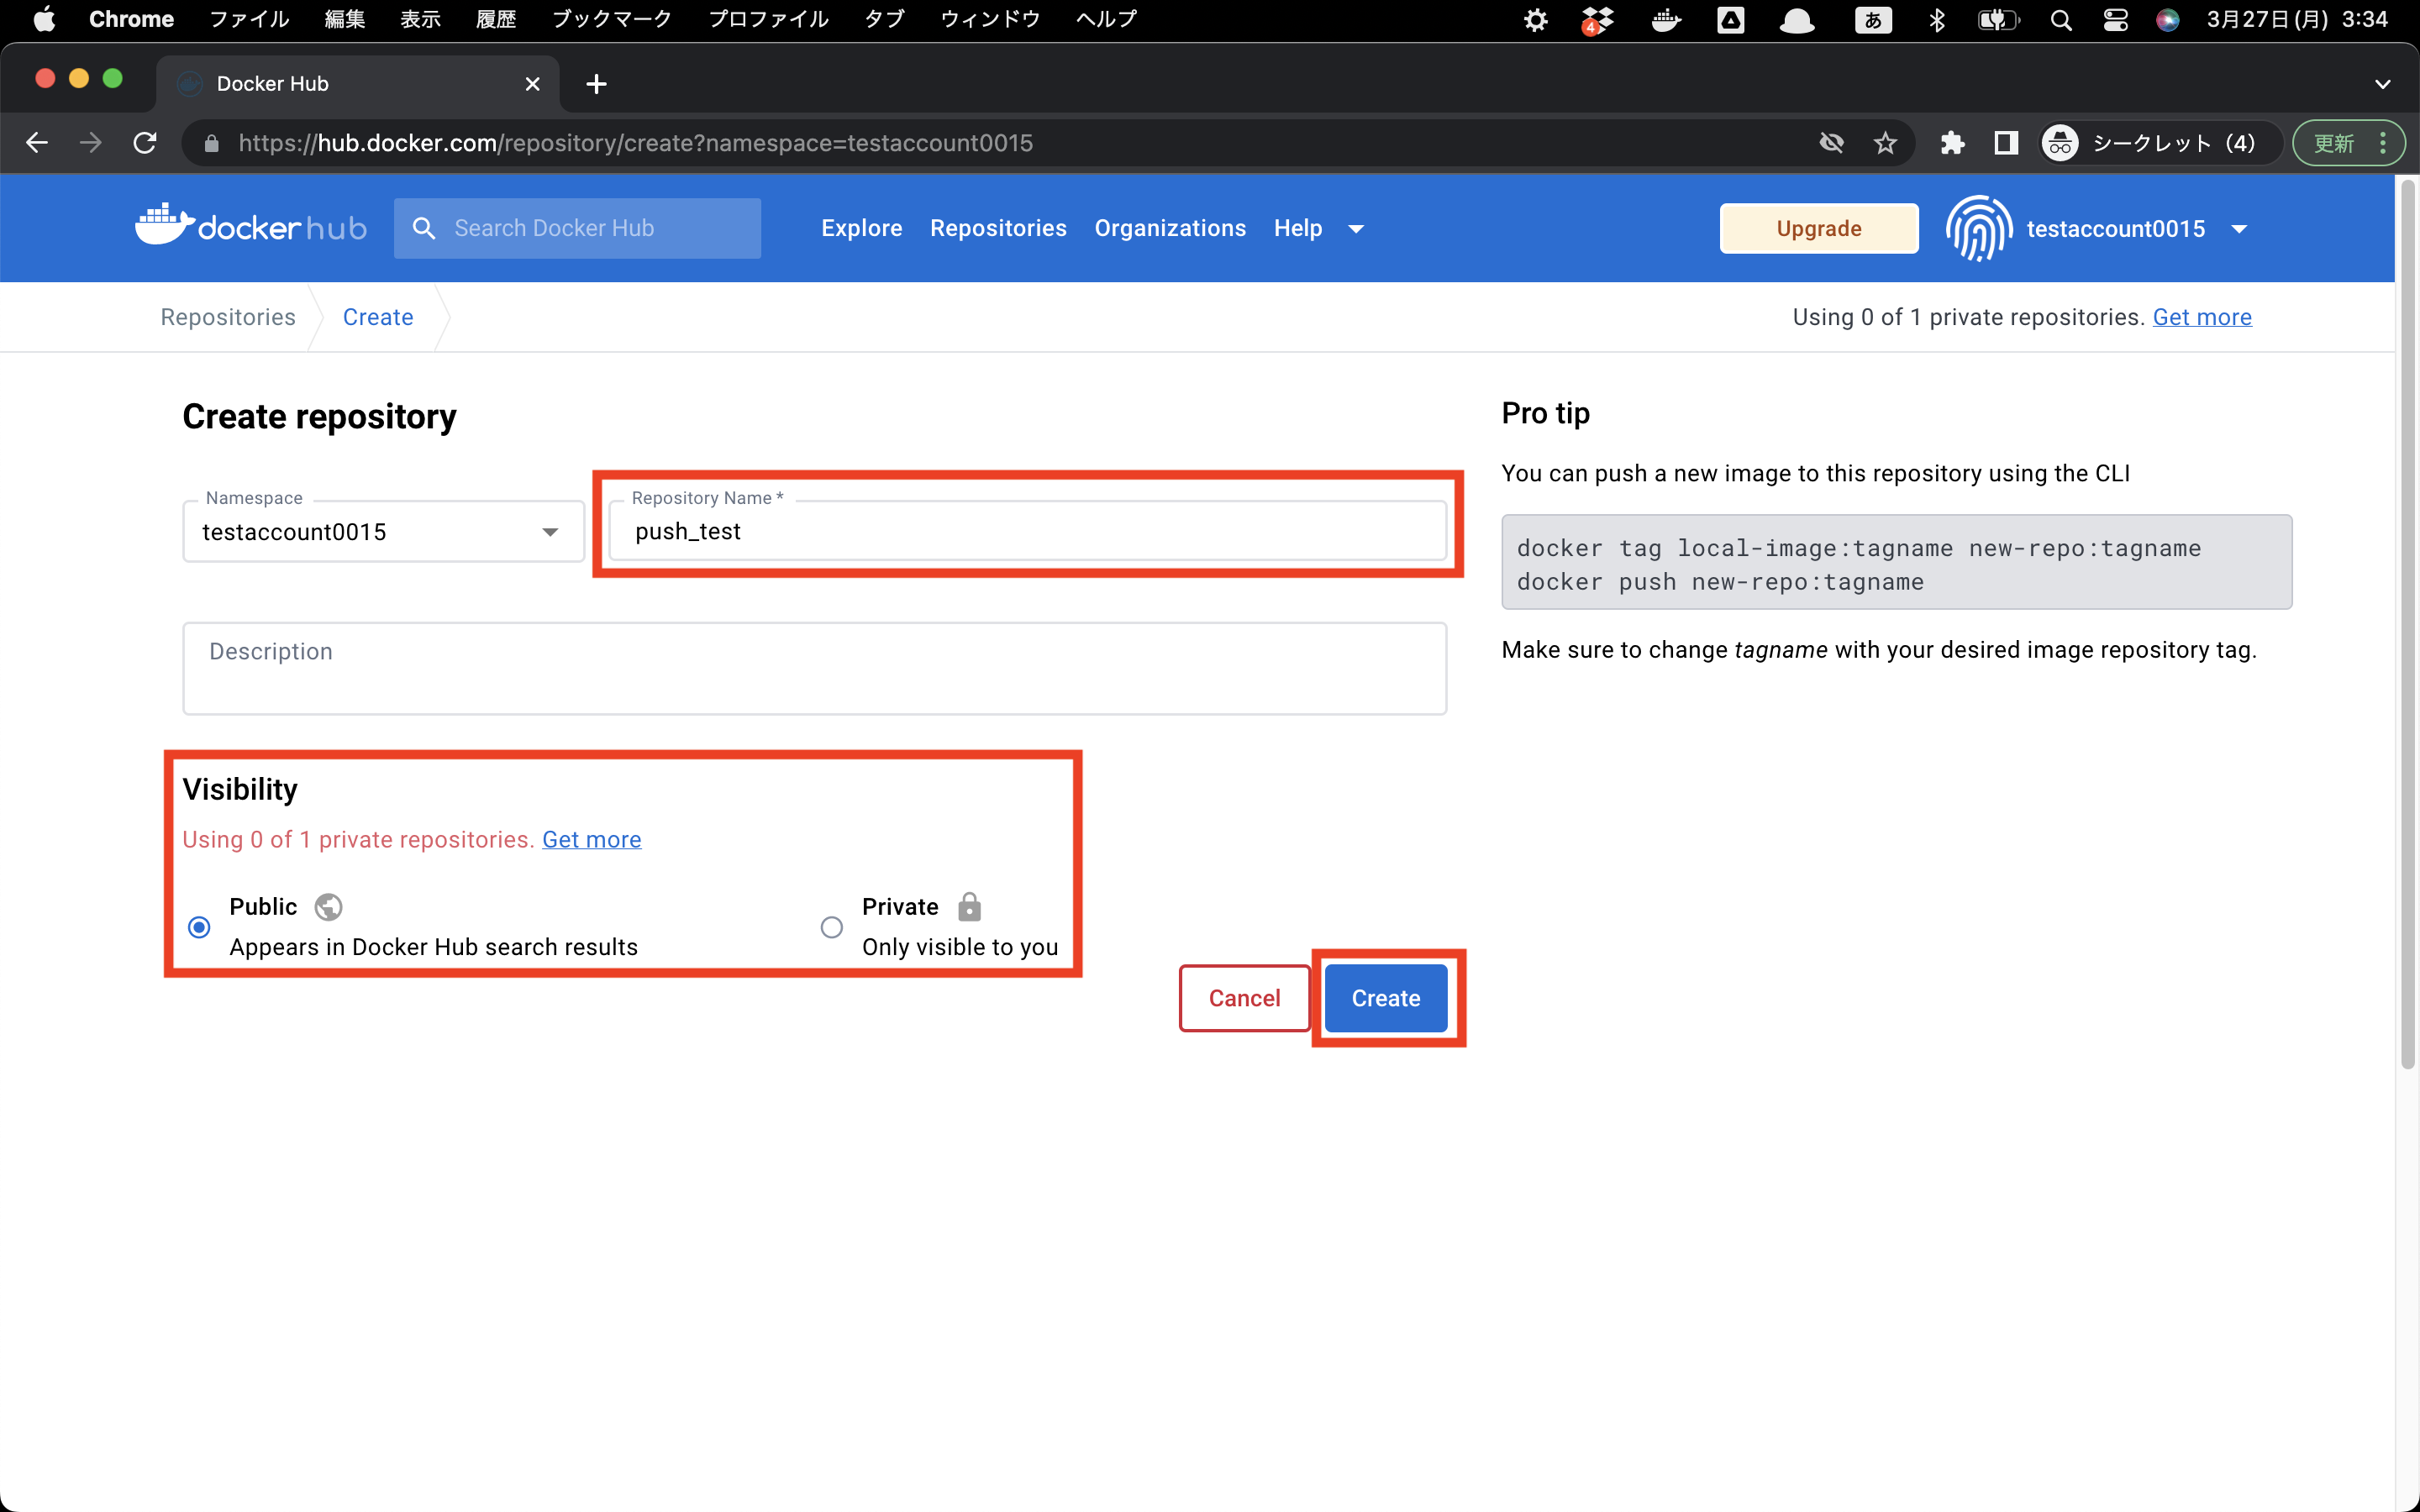Click into the Description field
Viewport: 2420px width, 1512px height.
(x=814, y=667)
